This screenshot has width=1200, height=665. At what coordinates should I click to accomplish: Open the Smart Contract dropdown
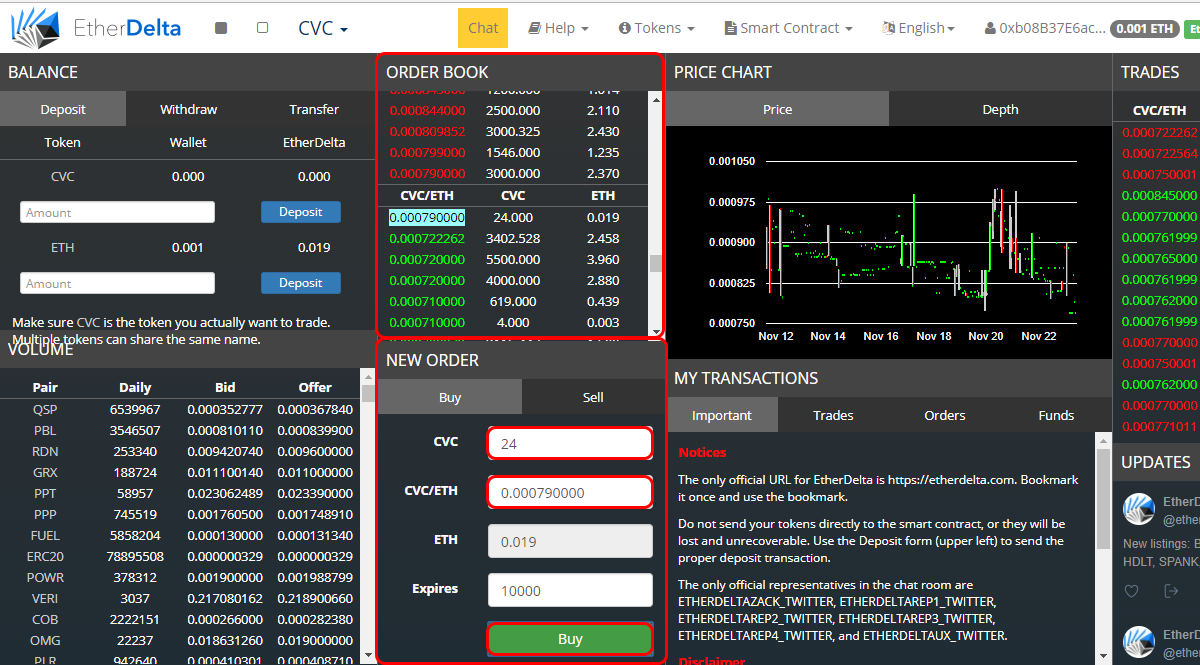tap(789, 28)
